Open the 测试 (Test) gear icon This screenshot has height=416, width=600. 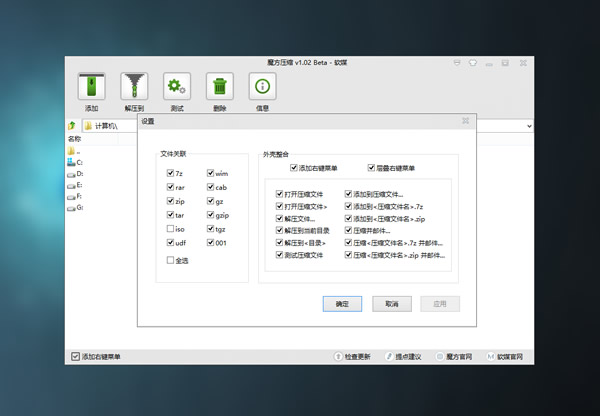(178, 86)
